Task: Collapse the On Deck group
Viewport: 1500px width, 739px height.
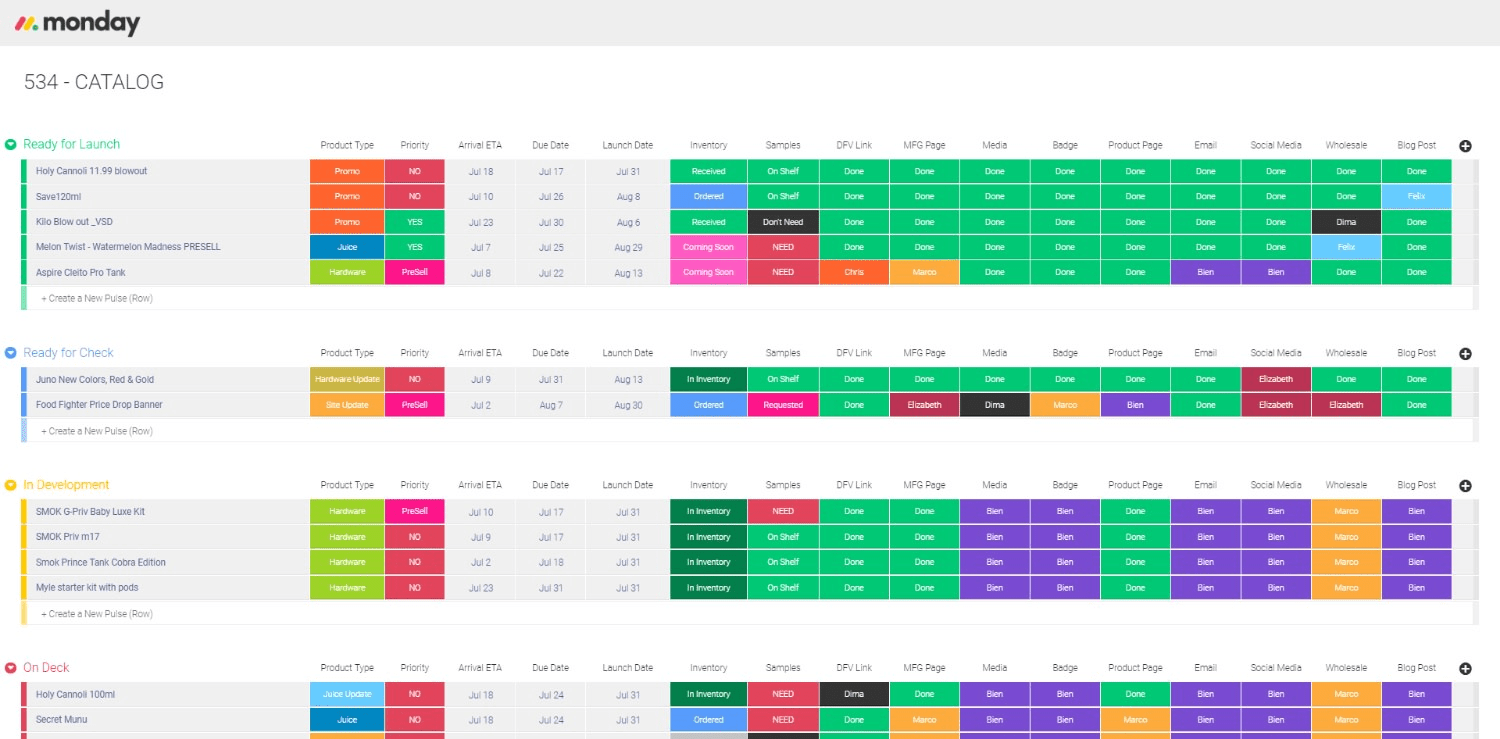Action: point(11,668)
